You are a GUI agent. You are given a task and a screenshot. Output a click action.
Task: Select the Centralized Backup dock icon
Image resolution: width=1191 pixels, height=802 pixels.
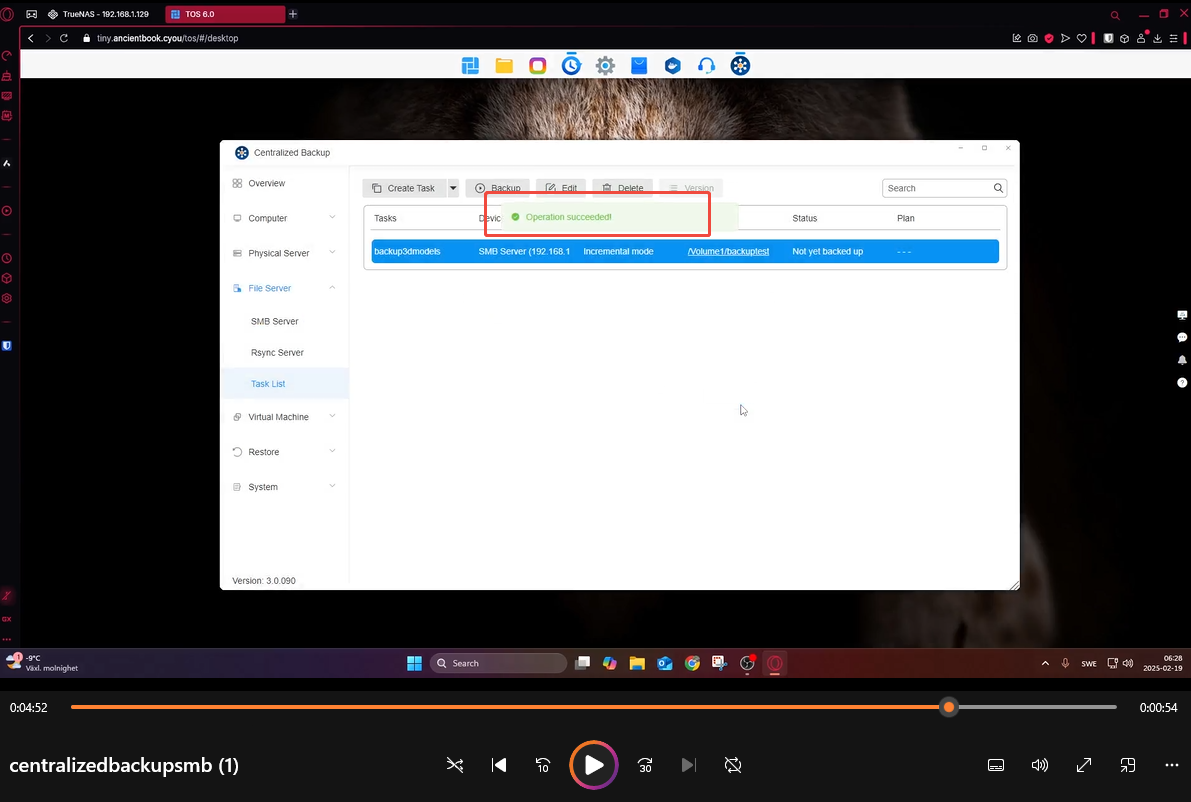741,65
